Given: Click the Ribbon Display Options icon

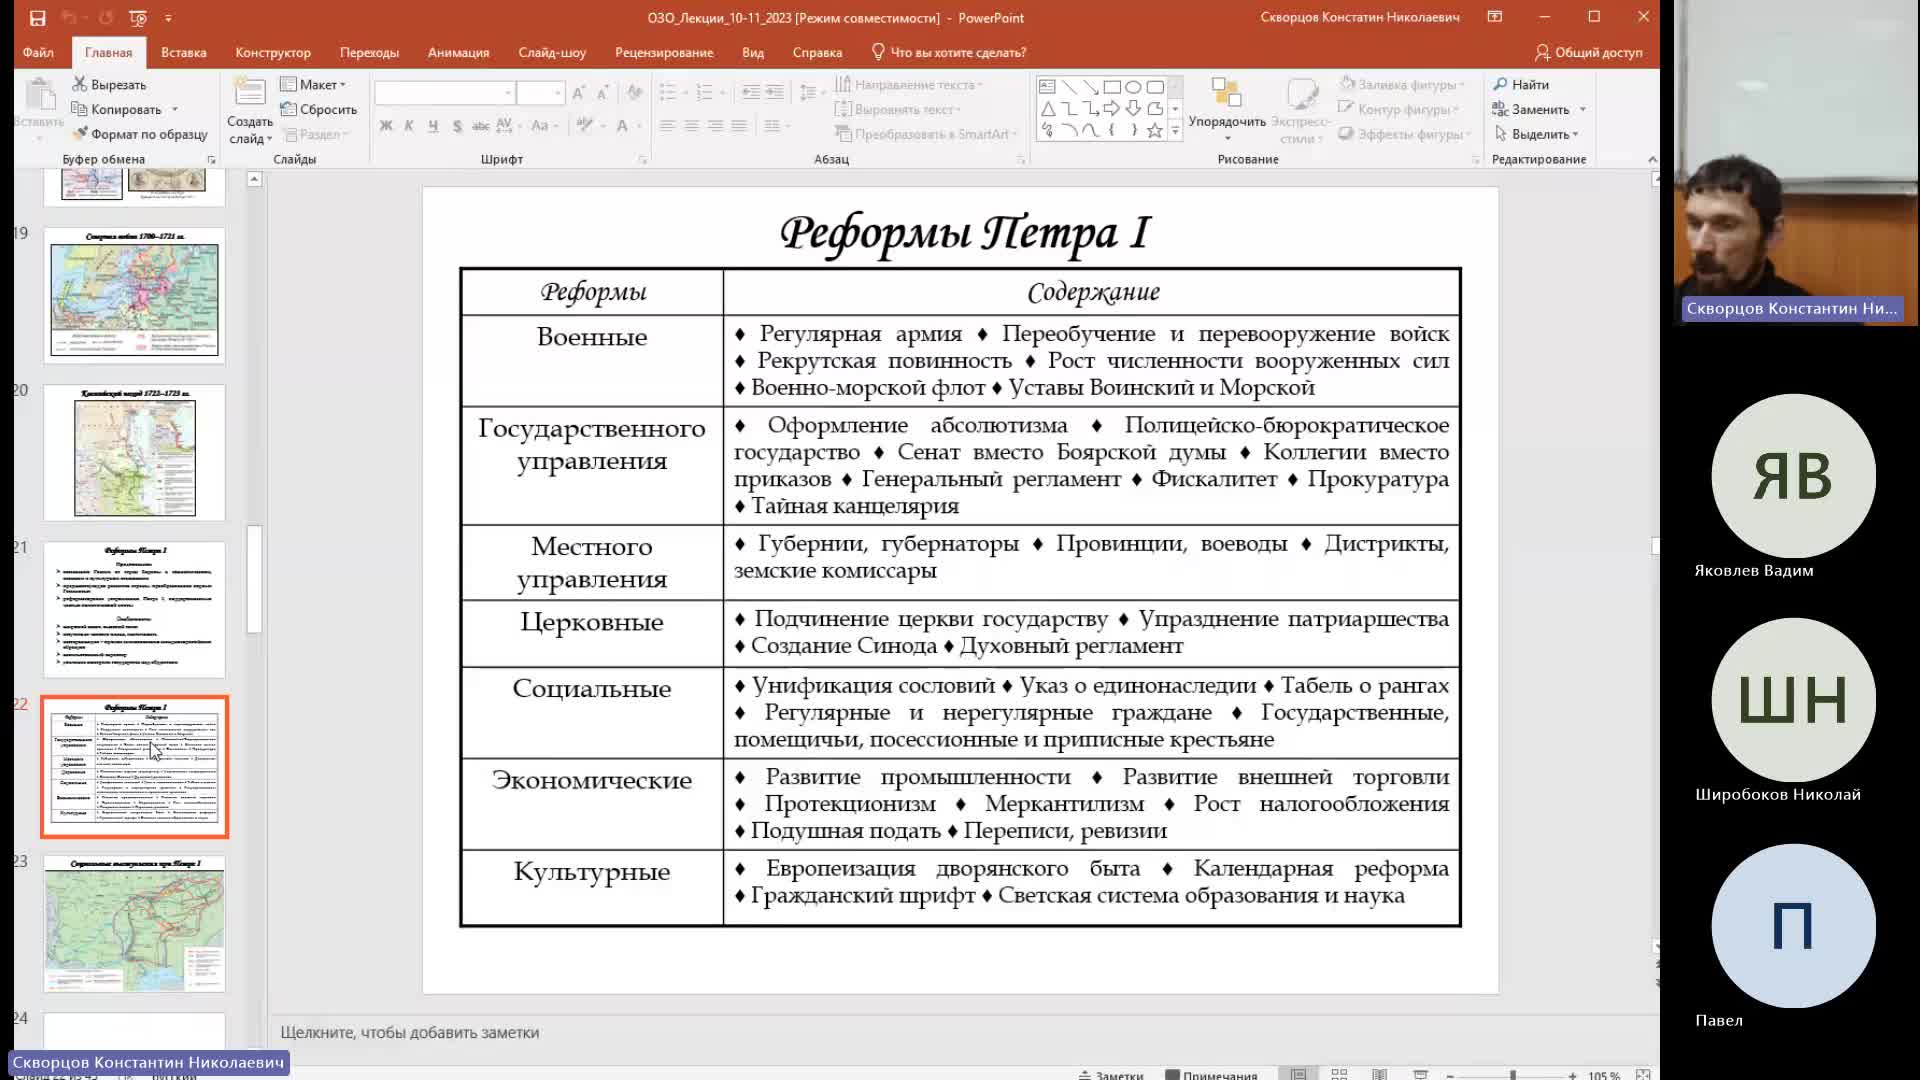Looking at the screenshot, I should click(x=1494, y=17).
